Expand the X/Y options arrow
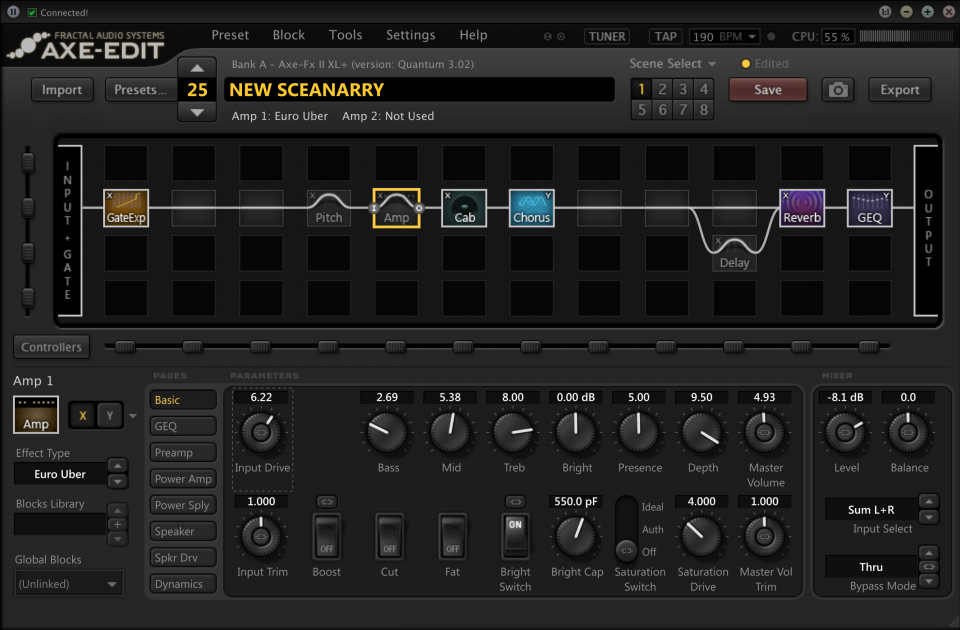This screenshot has height=630, width=960. pyautogui.click(x=132, y=416)
